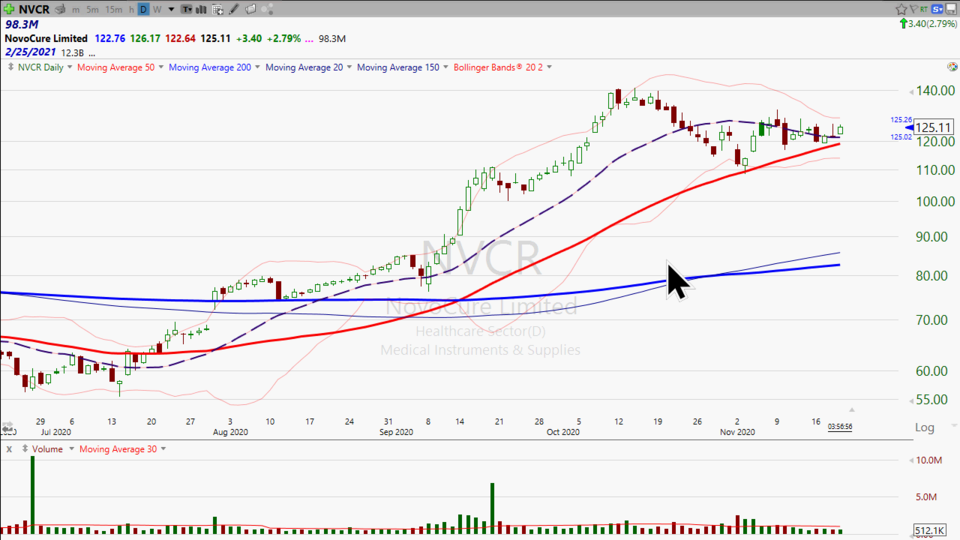The height and width of the screenshot is (540, 960).
Task: Toggle the star favorite icon
Action: point(901,9)
